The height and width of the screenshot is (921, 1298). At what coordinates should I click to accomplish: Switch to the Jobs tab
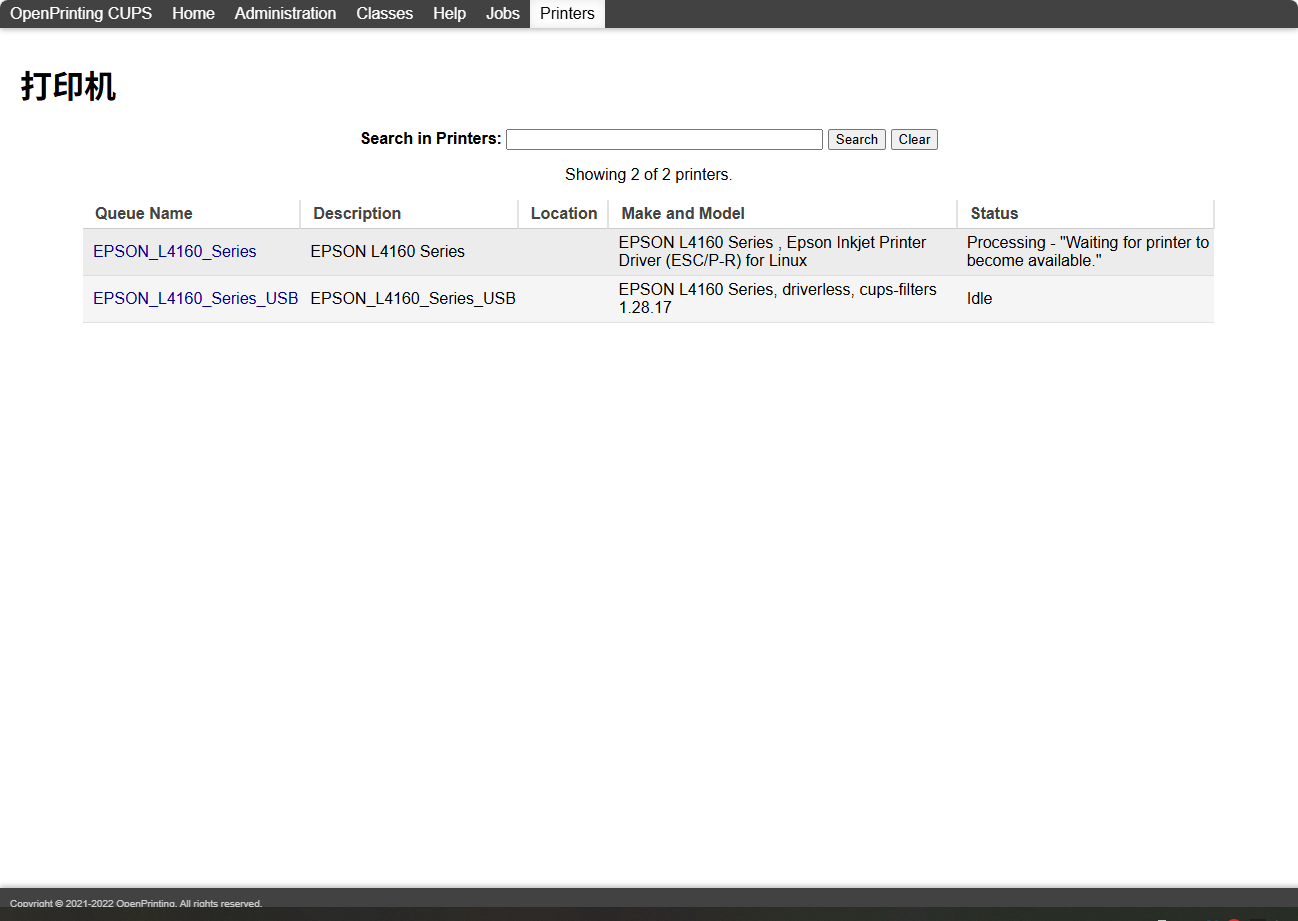point(502,13)
